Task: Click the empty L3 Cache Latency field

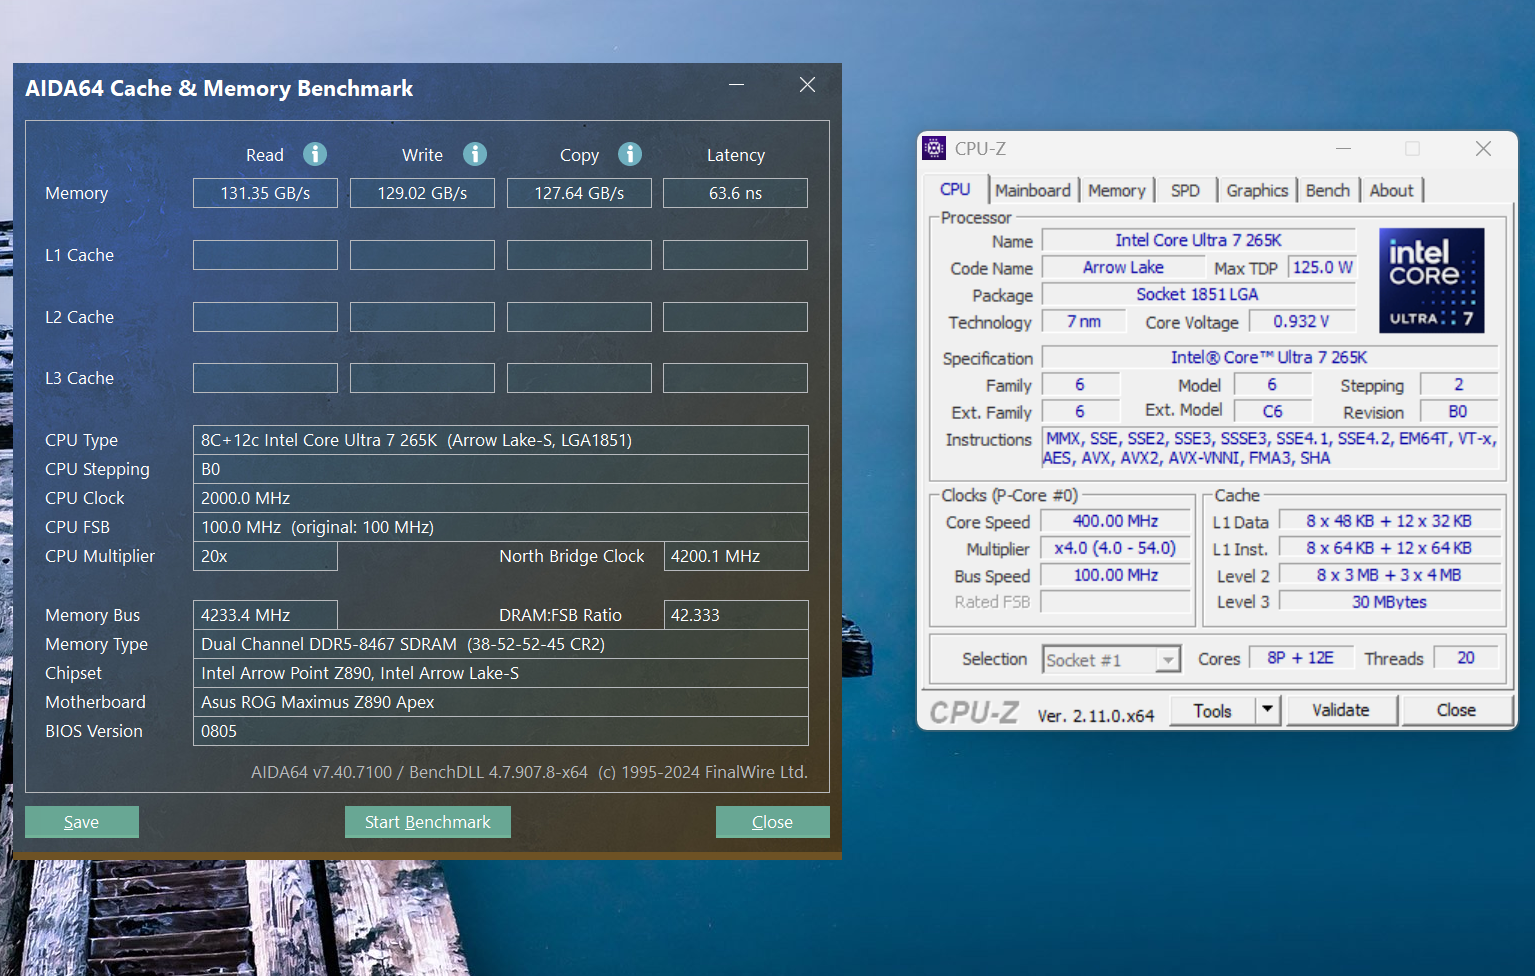Action: point(735,378)
